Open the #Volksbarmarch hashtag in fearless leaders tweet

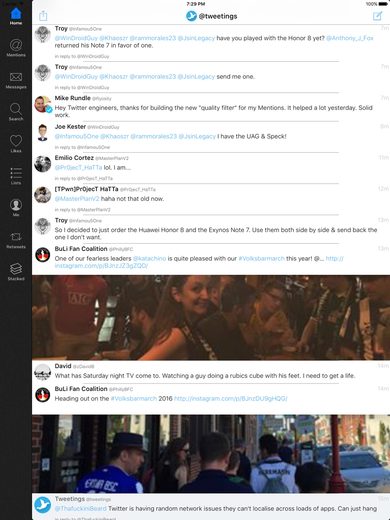click(261, 258)
